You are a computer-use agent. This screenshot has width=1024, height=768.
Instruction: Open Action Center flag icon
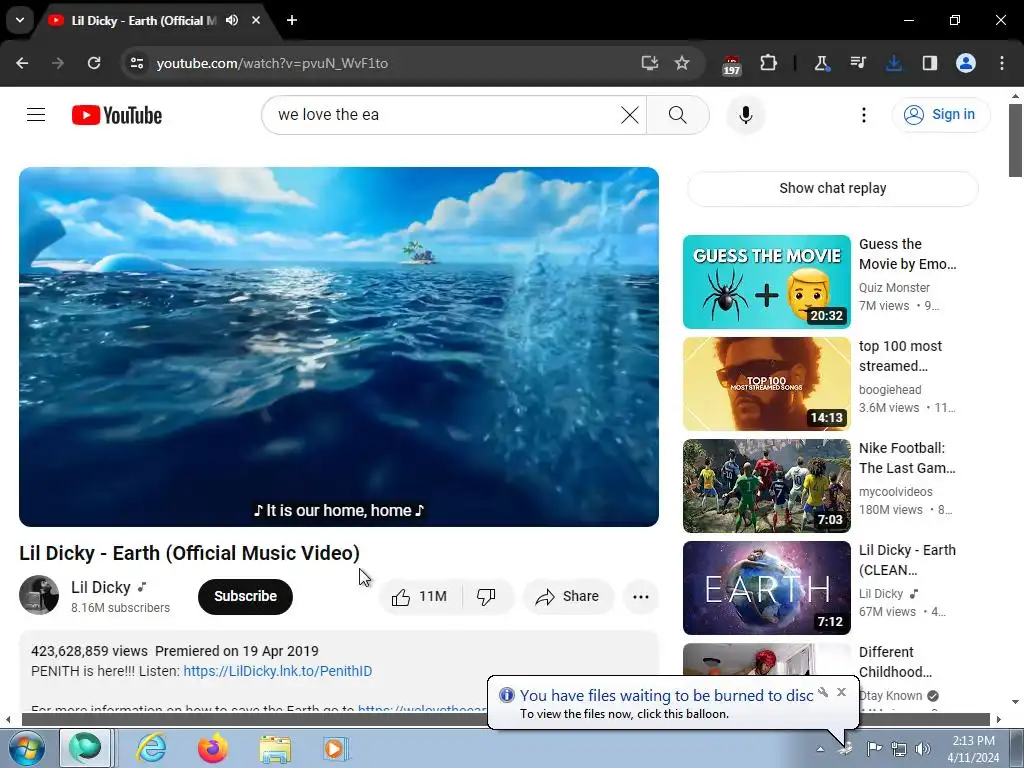click(874, 748)
